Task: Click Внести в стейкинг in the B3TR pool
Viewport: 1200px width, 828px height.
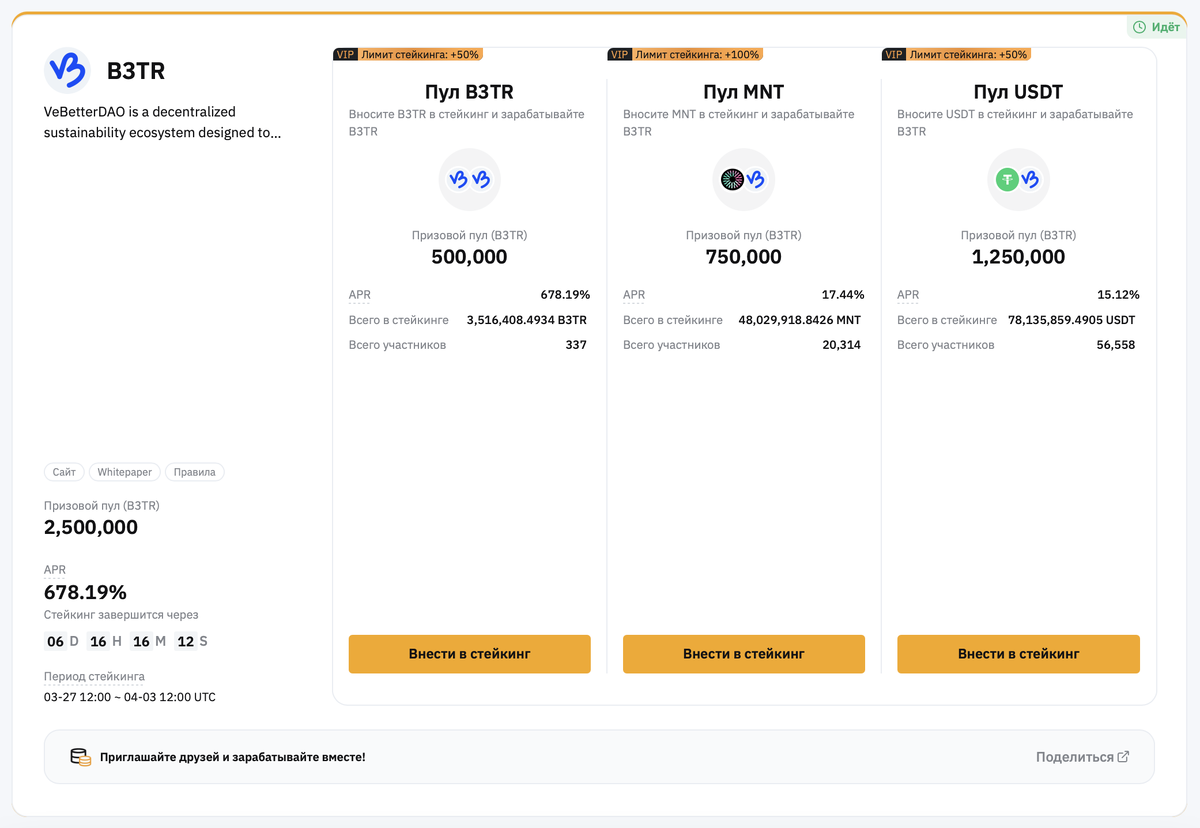Action: coord(469,653)
